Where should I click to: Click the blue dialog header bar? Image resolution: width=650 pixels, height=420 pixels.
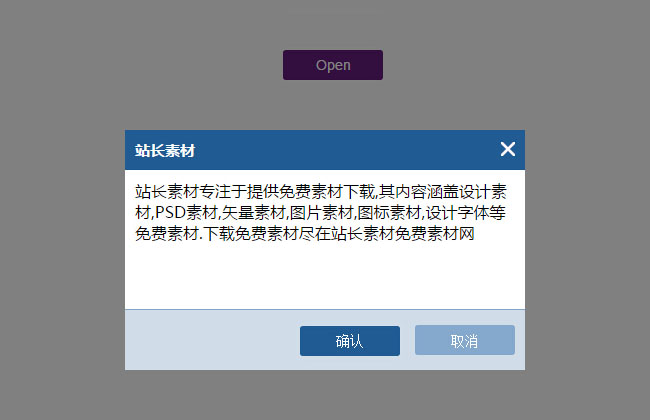[x=325, y=150]
